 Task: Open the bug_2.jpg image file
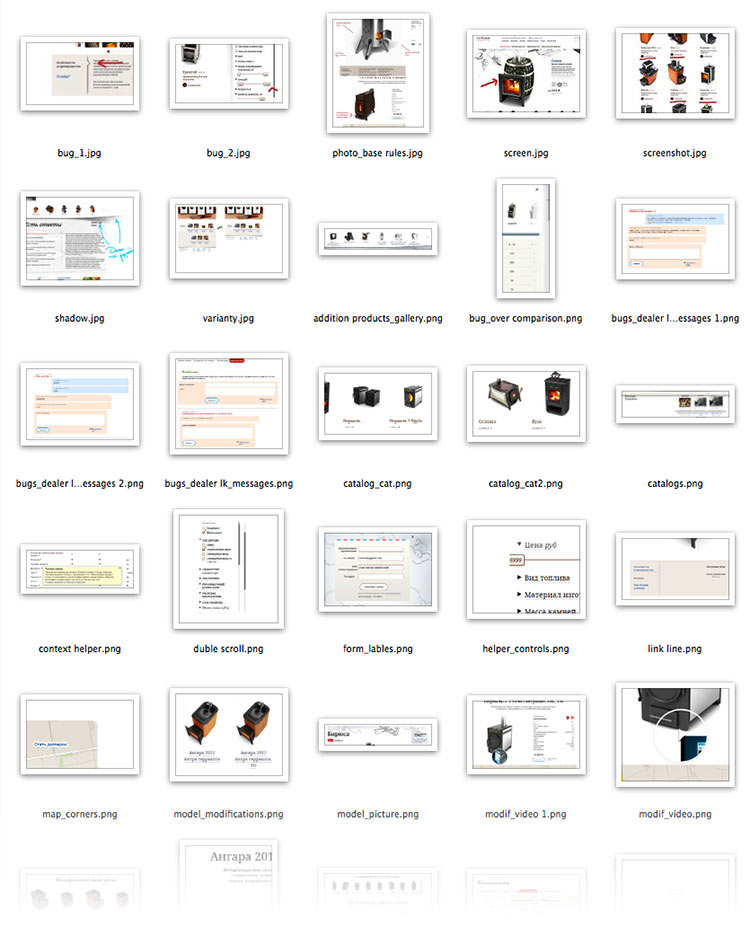coord(228,75)
